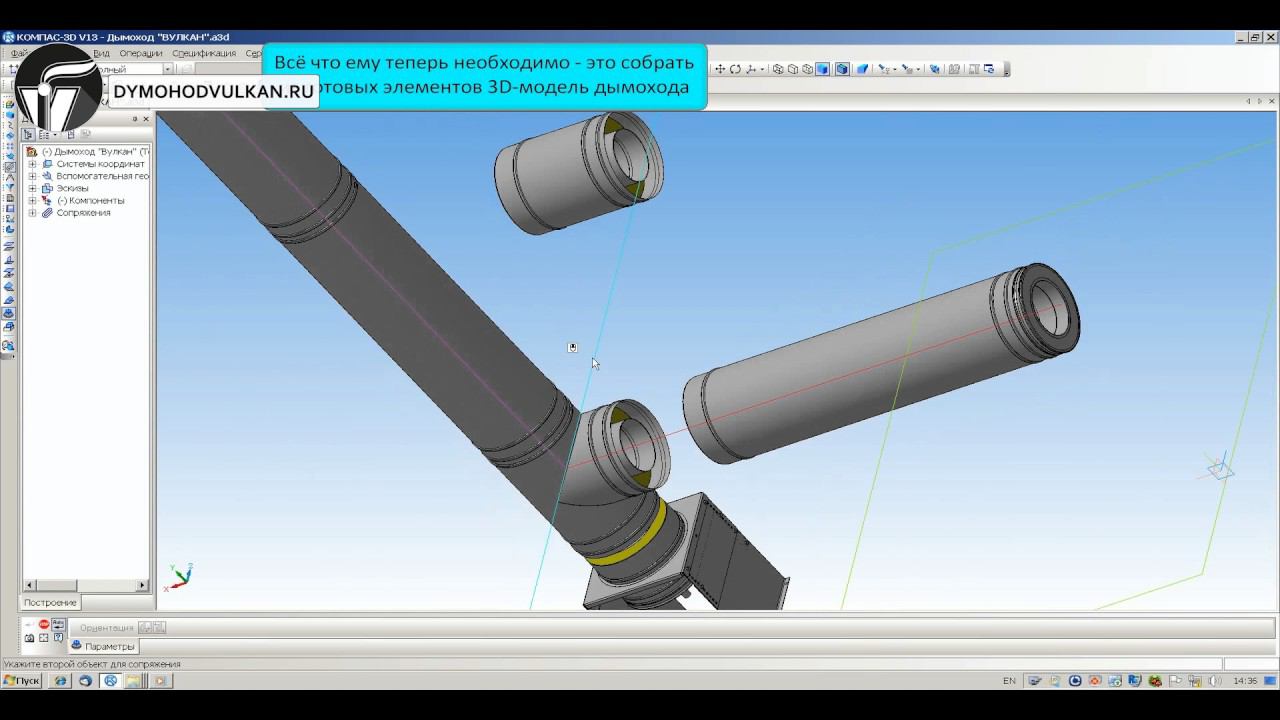Expand the Эскизы tree node

[32, 188]
